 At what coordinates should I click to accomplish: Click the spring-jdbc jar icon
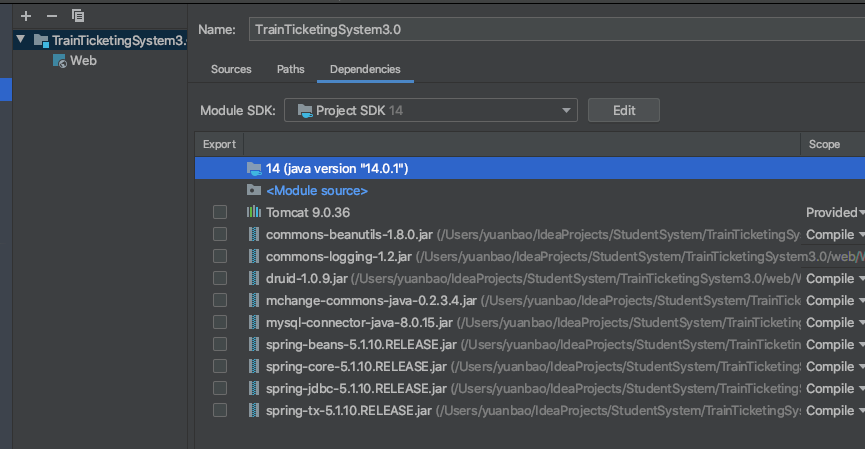pos(254,389)
